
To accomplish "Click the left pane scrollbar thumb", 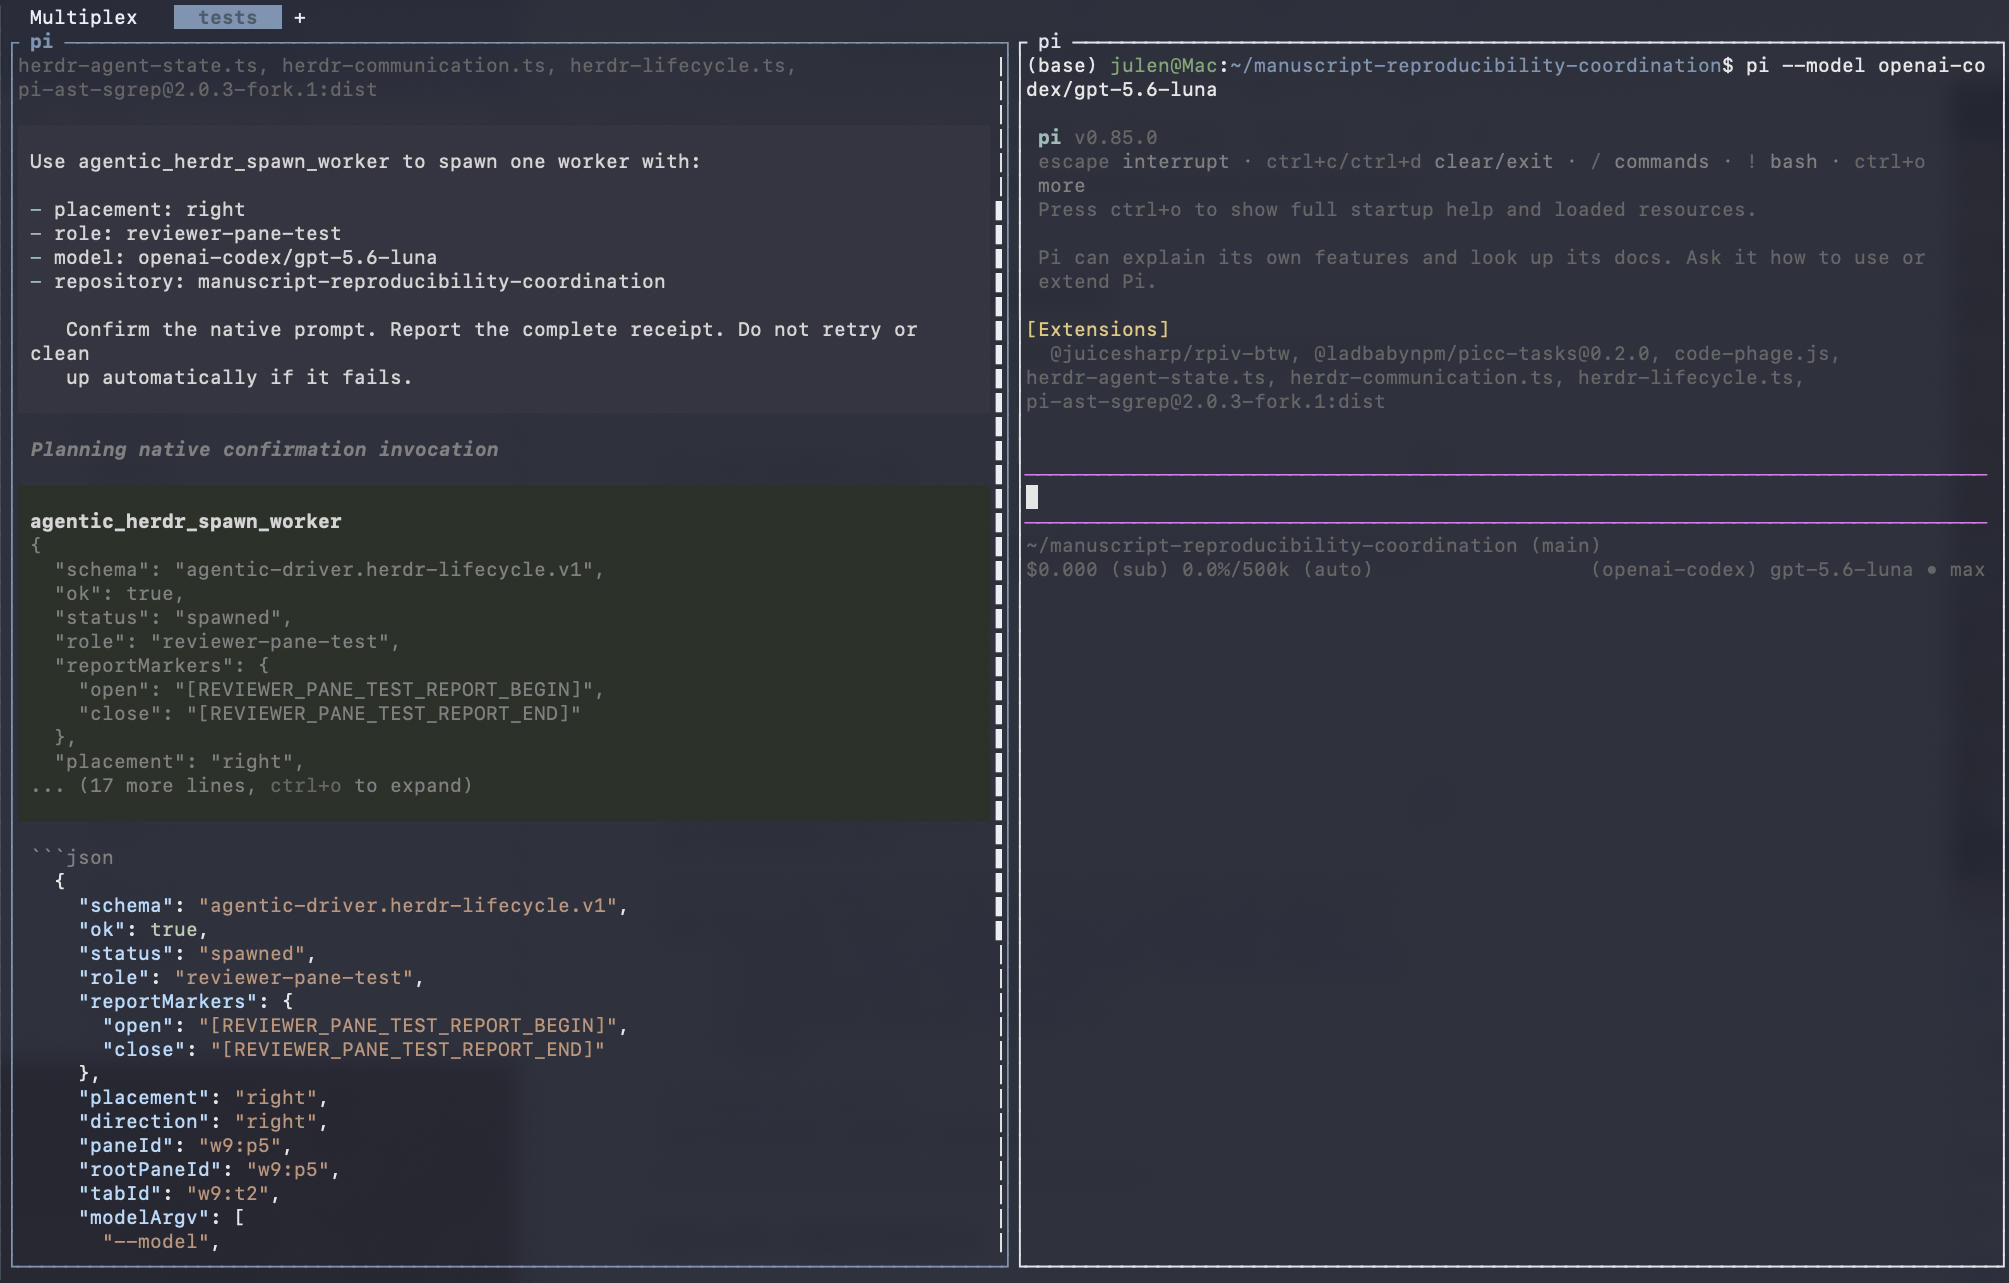I will [998, 570].
